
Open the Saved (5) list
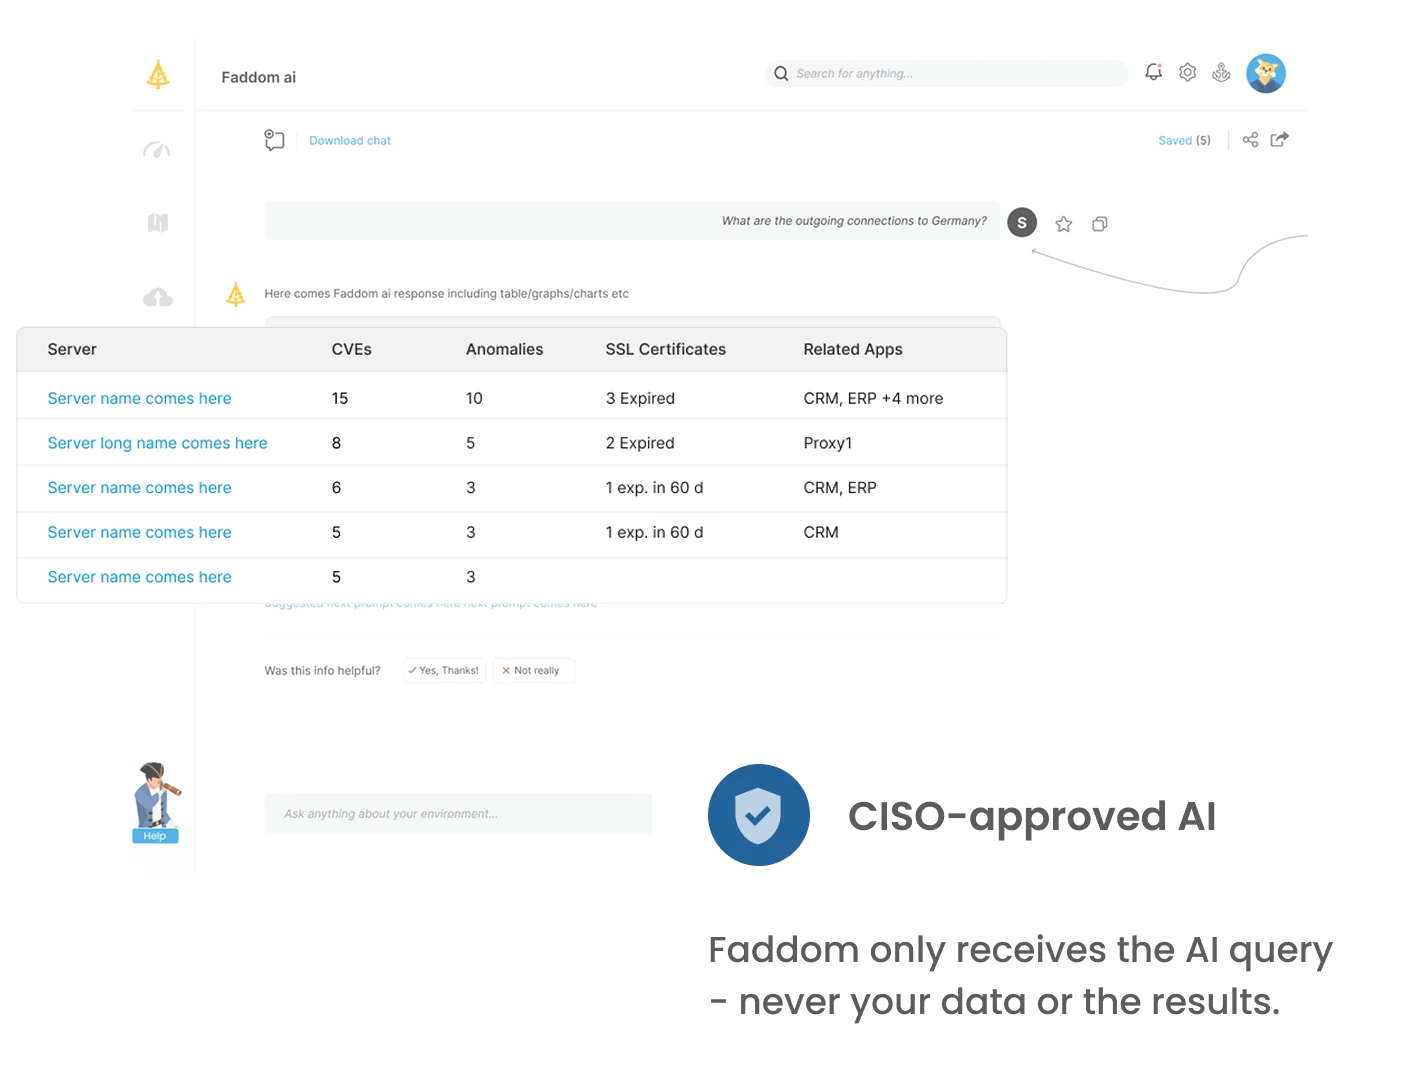click(x=1184, y=141)
